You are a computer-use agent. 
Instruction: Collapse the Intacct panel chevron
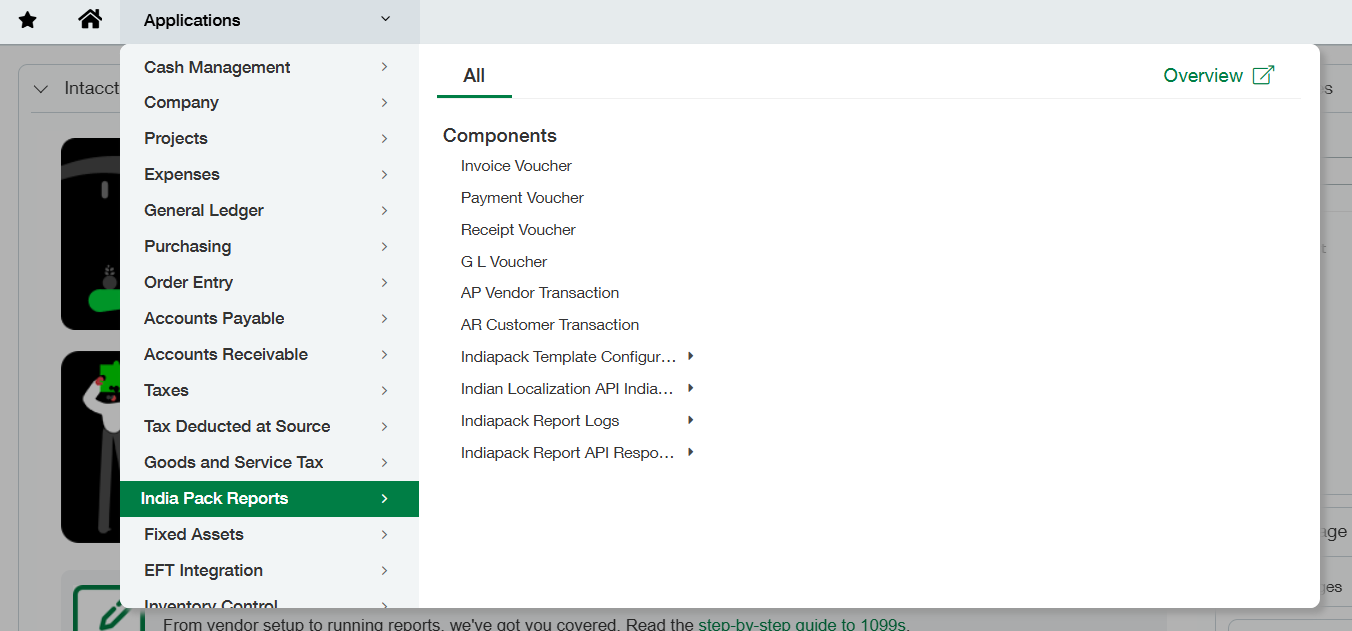(x=41, y=89)
